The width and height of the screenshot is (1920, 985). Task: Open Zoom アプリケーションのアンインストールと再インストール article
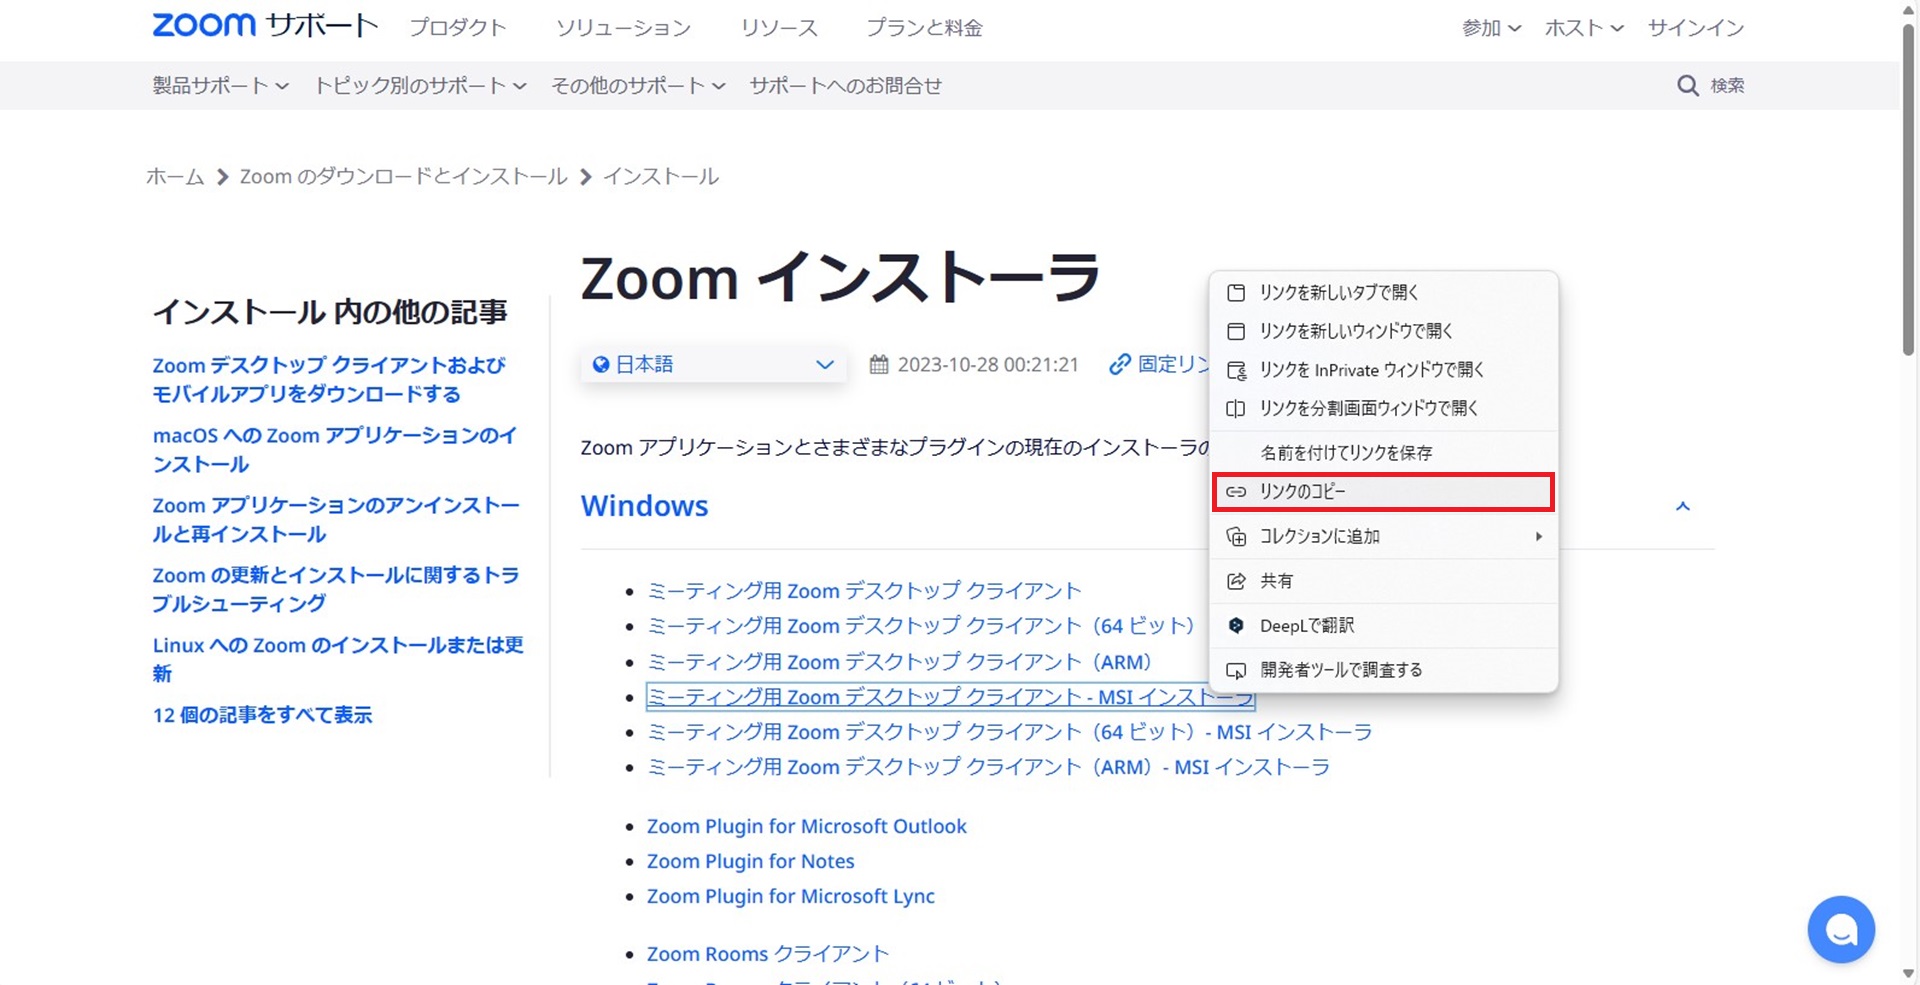pyautogui.click(x=336, y=520)
